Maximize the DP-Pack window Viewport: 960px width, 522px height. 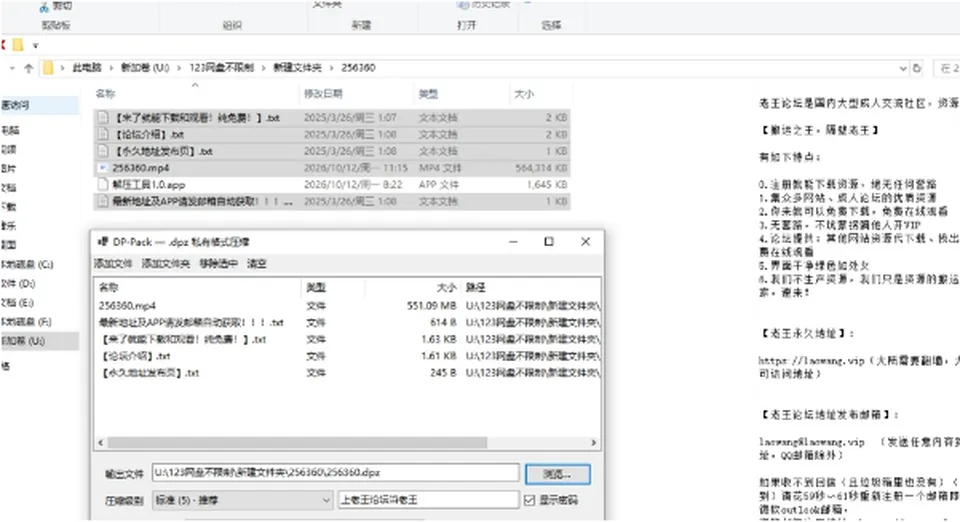549,242
